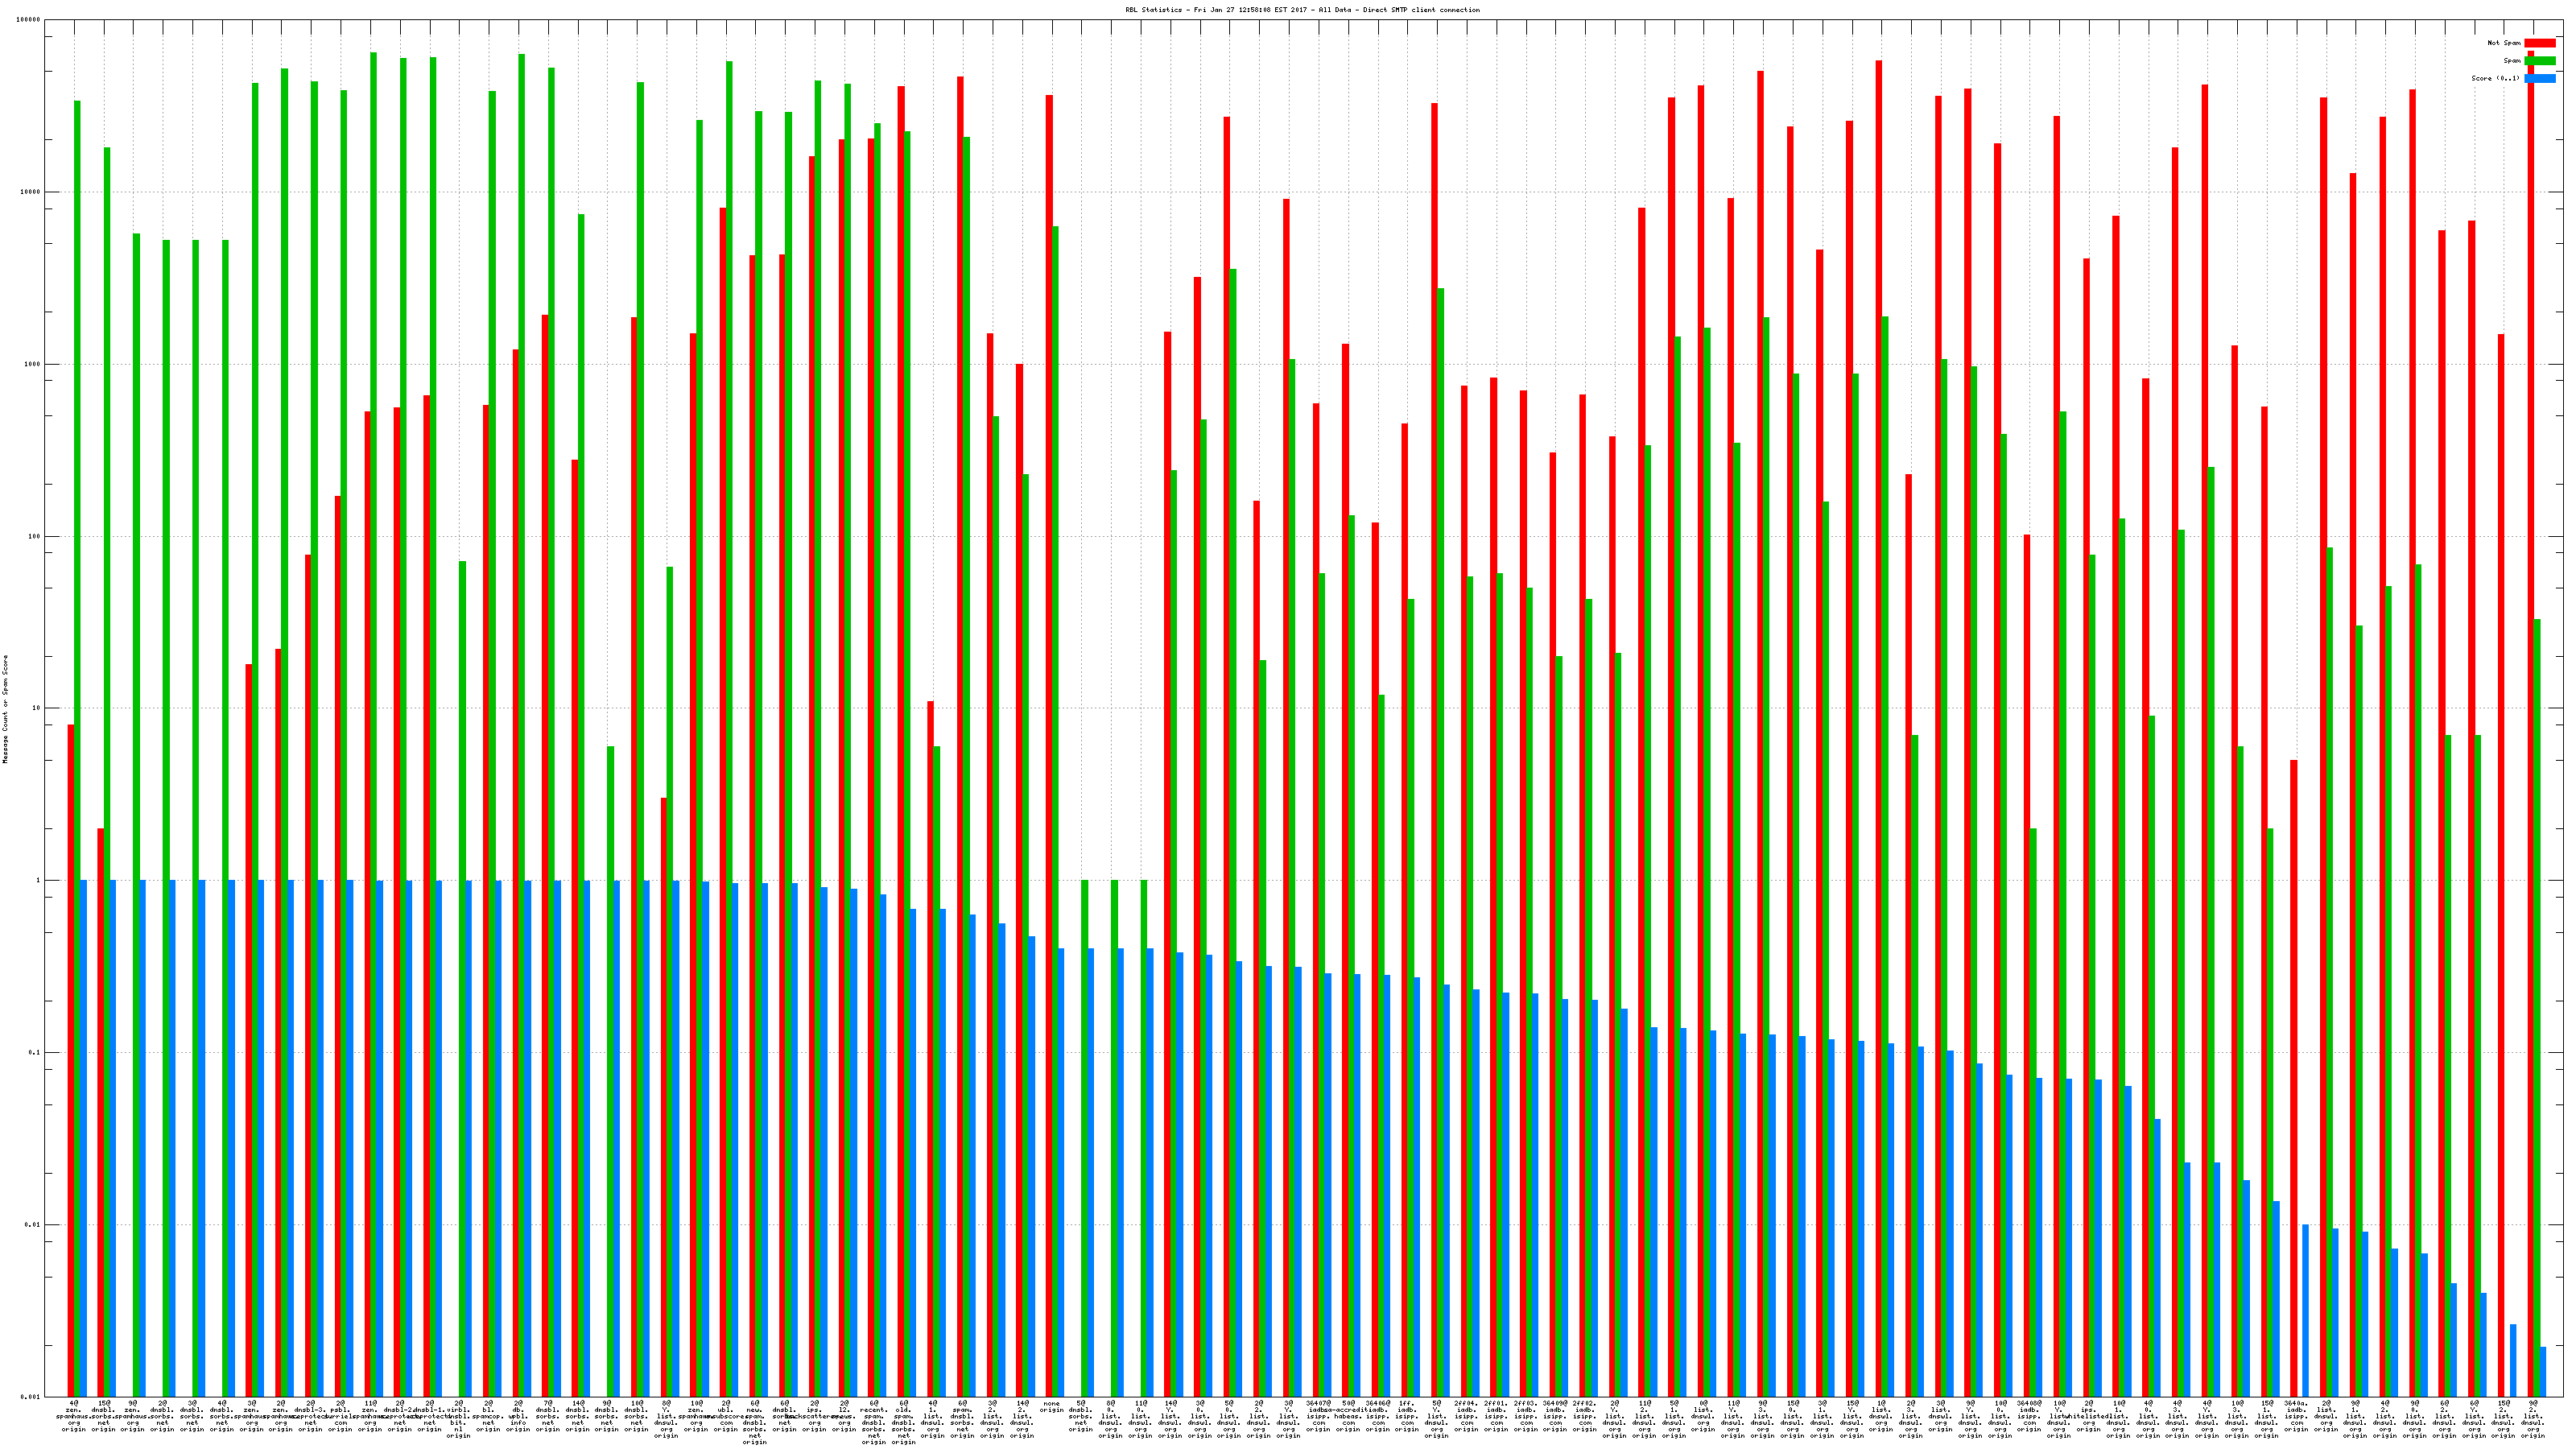The width and height of the screenshot is (2576, 1449).
Task: Click the 'none origin' x-axis label
Action: click(1051, 1407)
